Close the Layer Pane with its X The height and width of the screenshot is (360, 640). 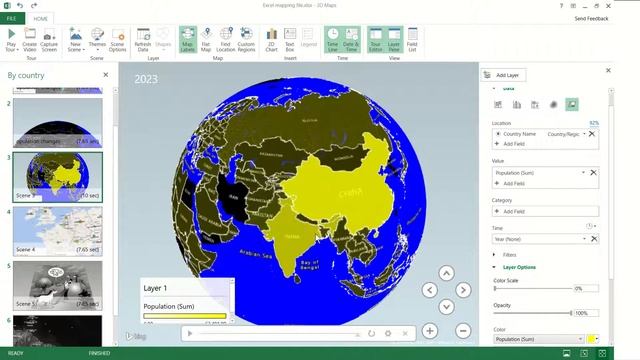608,70
